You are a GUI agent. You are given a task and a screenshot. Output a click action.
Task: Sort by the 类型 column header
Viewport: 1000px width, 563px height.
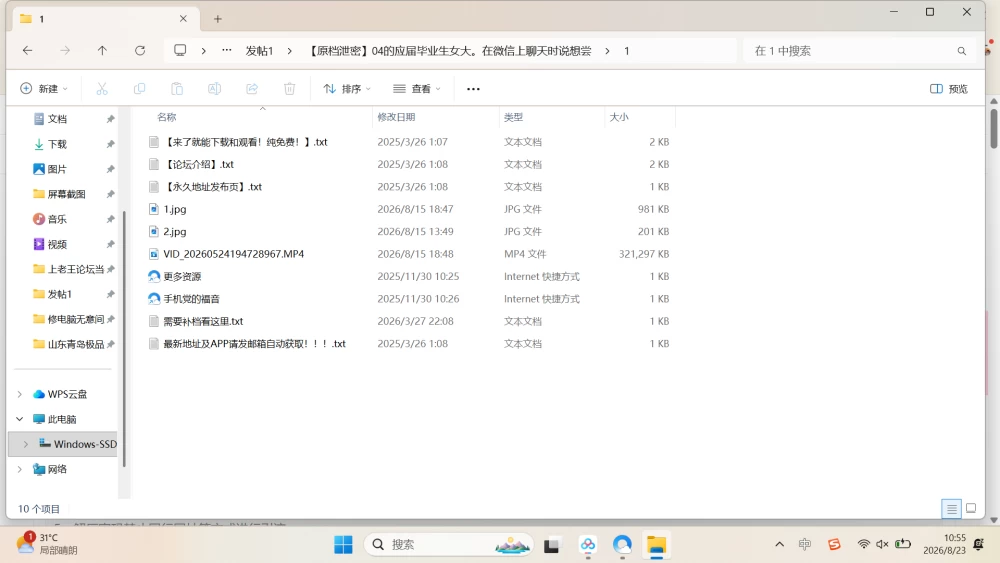pos(513,117)
